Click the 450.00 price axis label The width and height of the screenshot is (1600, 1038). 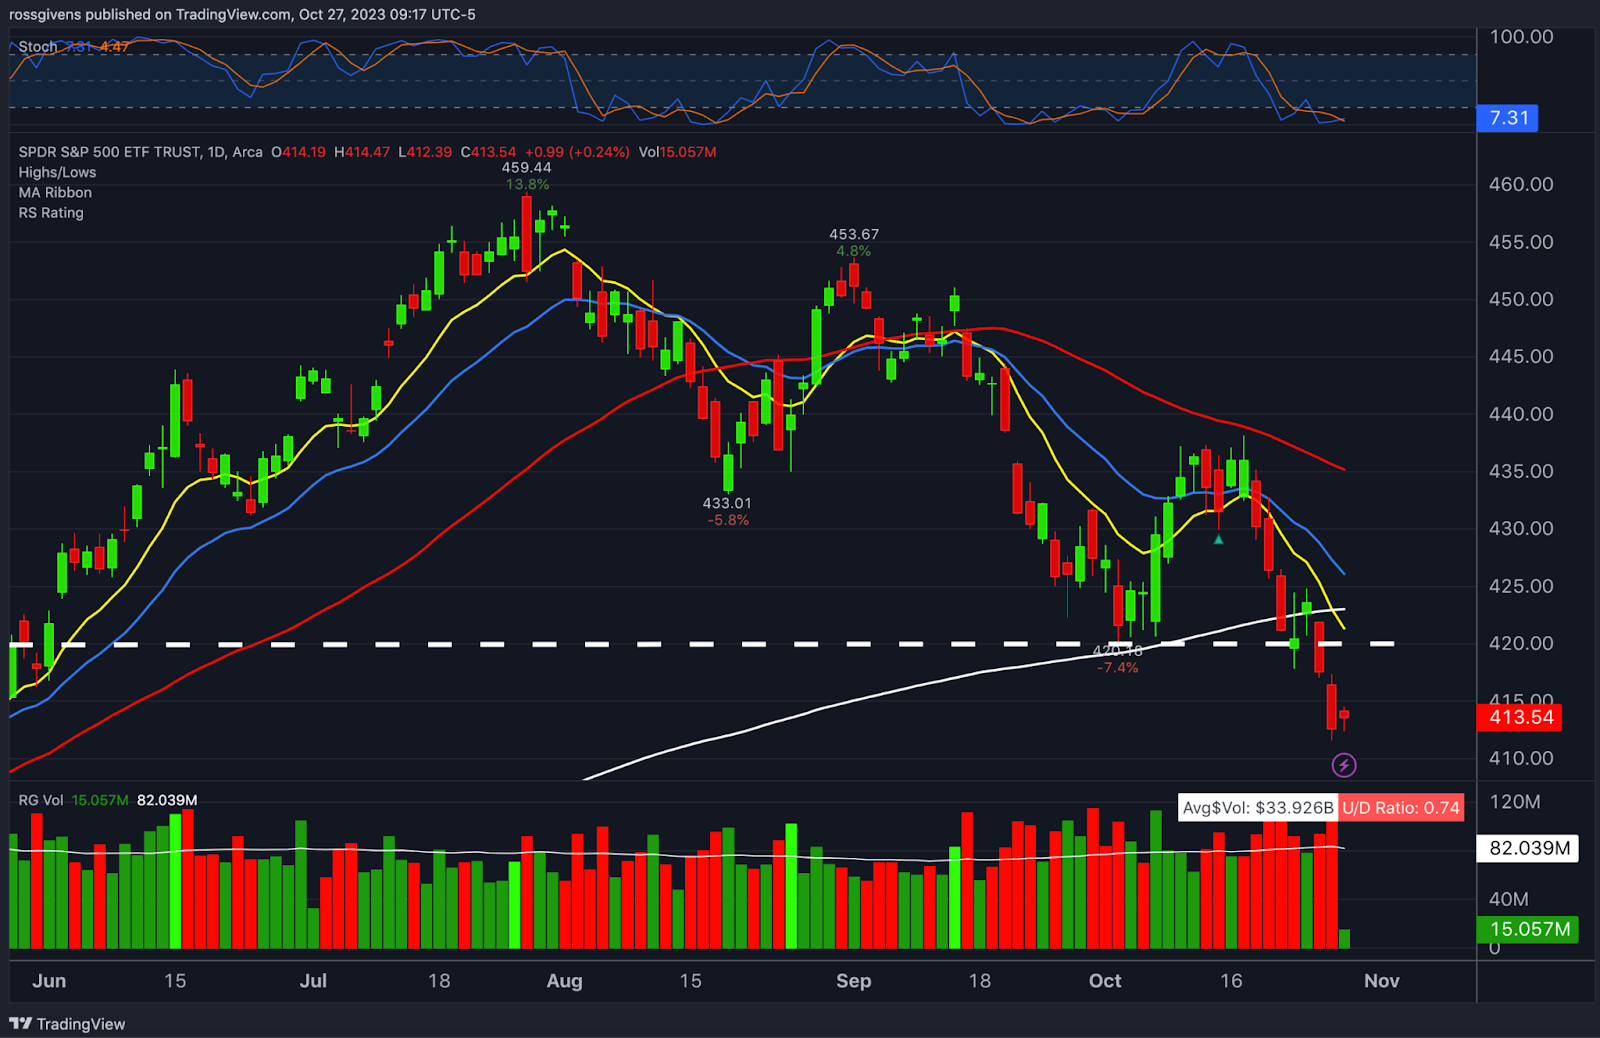point(1521,299)
